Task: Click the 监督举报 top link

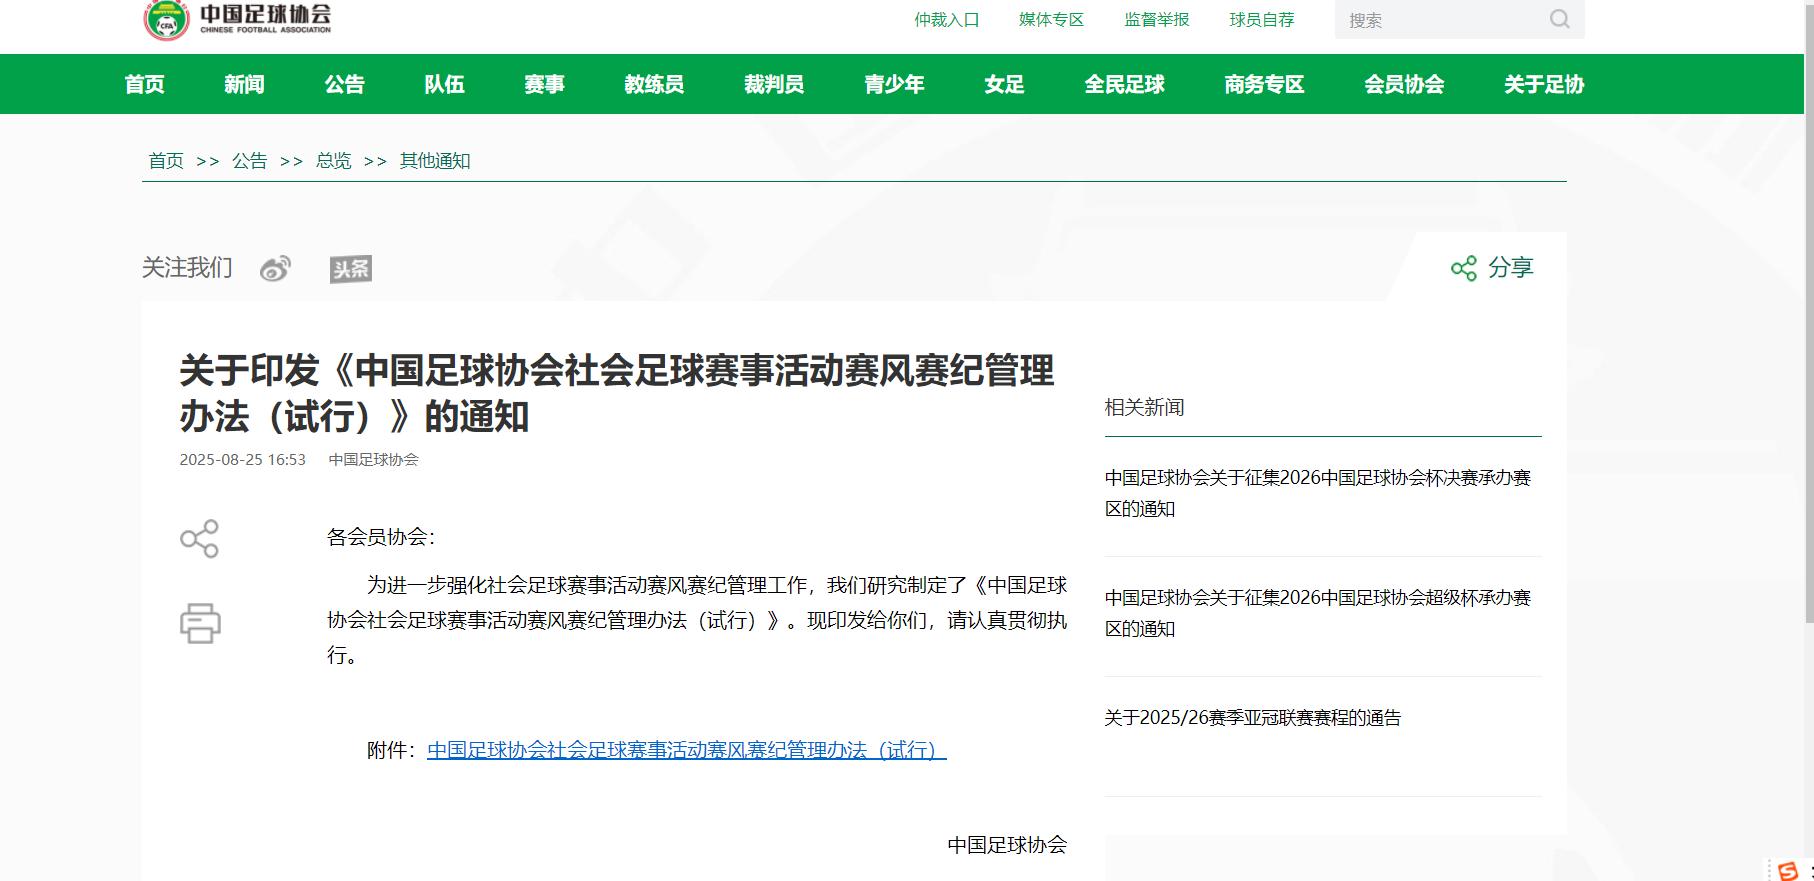Action: [1157, 20]
